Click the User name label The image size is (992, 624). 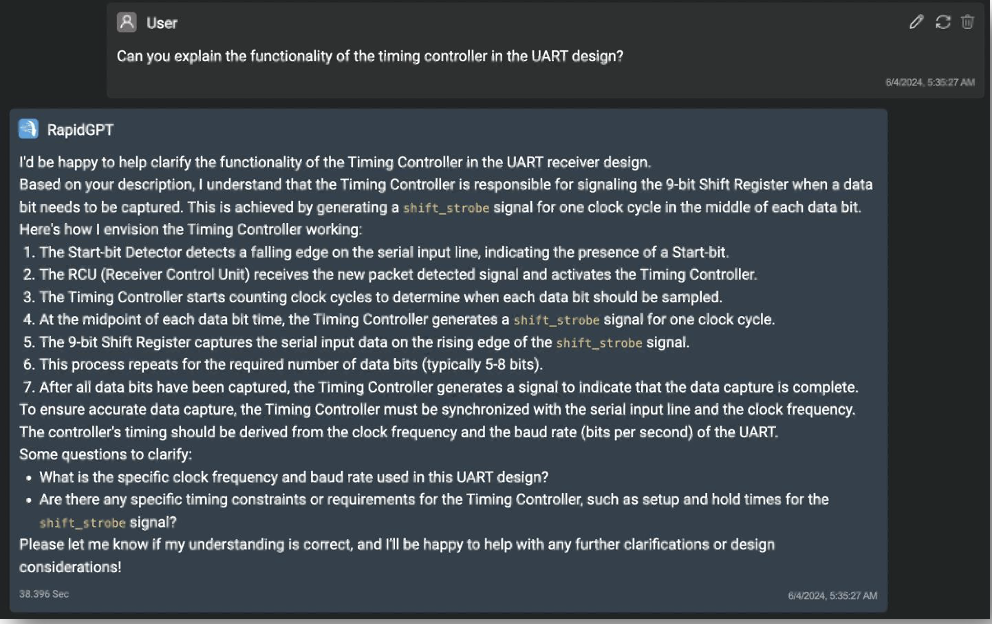162,23
